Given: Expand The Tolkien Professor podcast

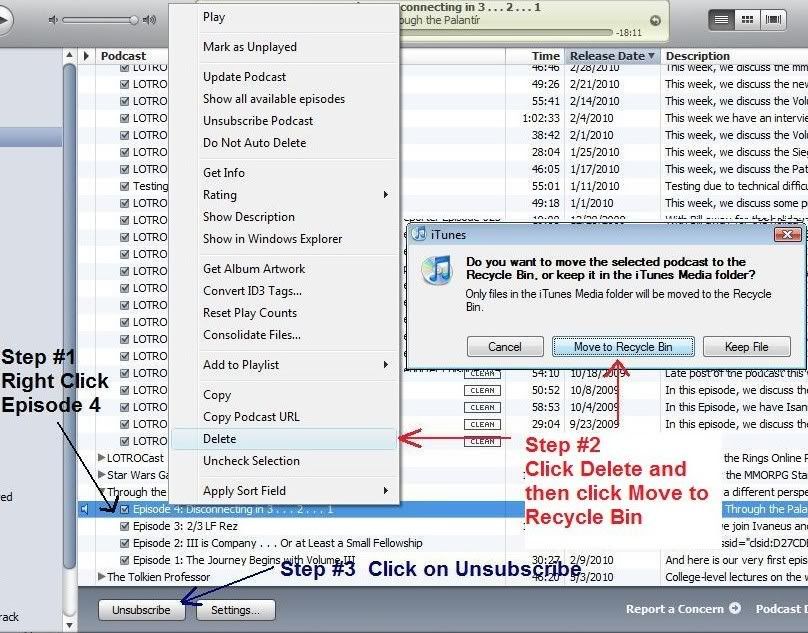Looking at the screenshot, I should pos(102,577).
